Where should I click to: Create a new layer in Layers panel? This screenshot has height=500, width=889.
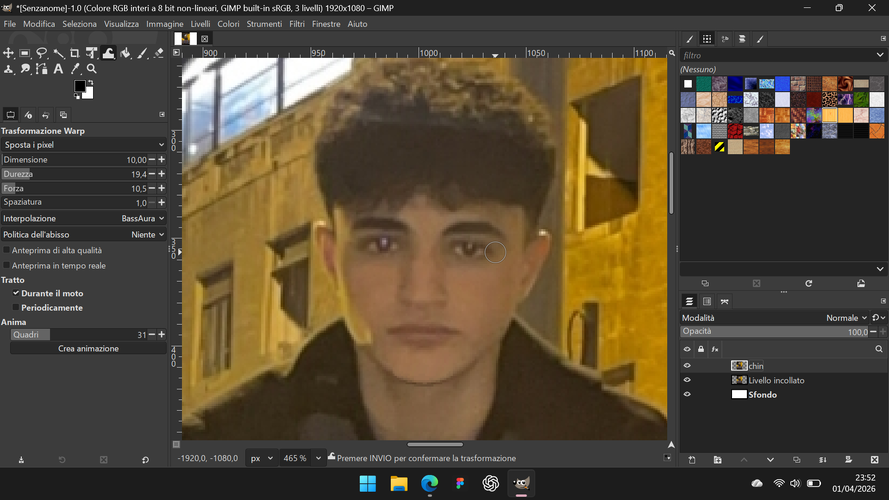click(x=692, y=460)
